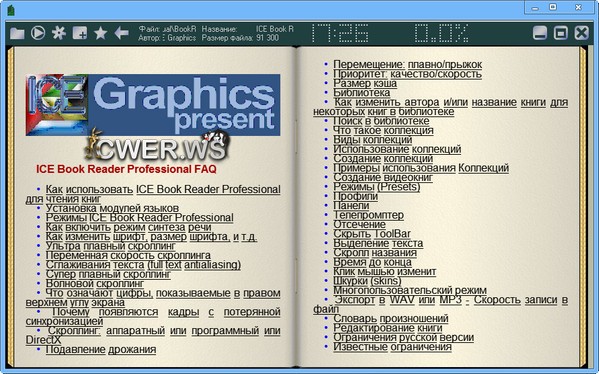Open FAQ entry Ограничения русской версии
Image resolution: width=599 pixels, height=374 pixels.
tap(403, 337)
